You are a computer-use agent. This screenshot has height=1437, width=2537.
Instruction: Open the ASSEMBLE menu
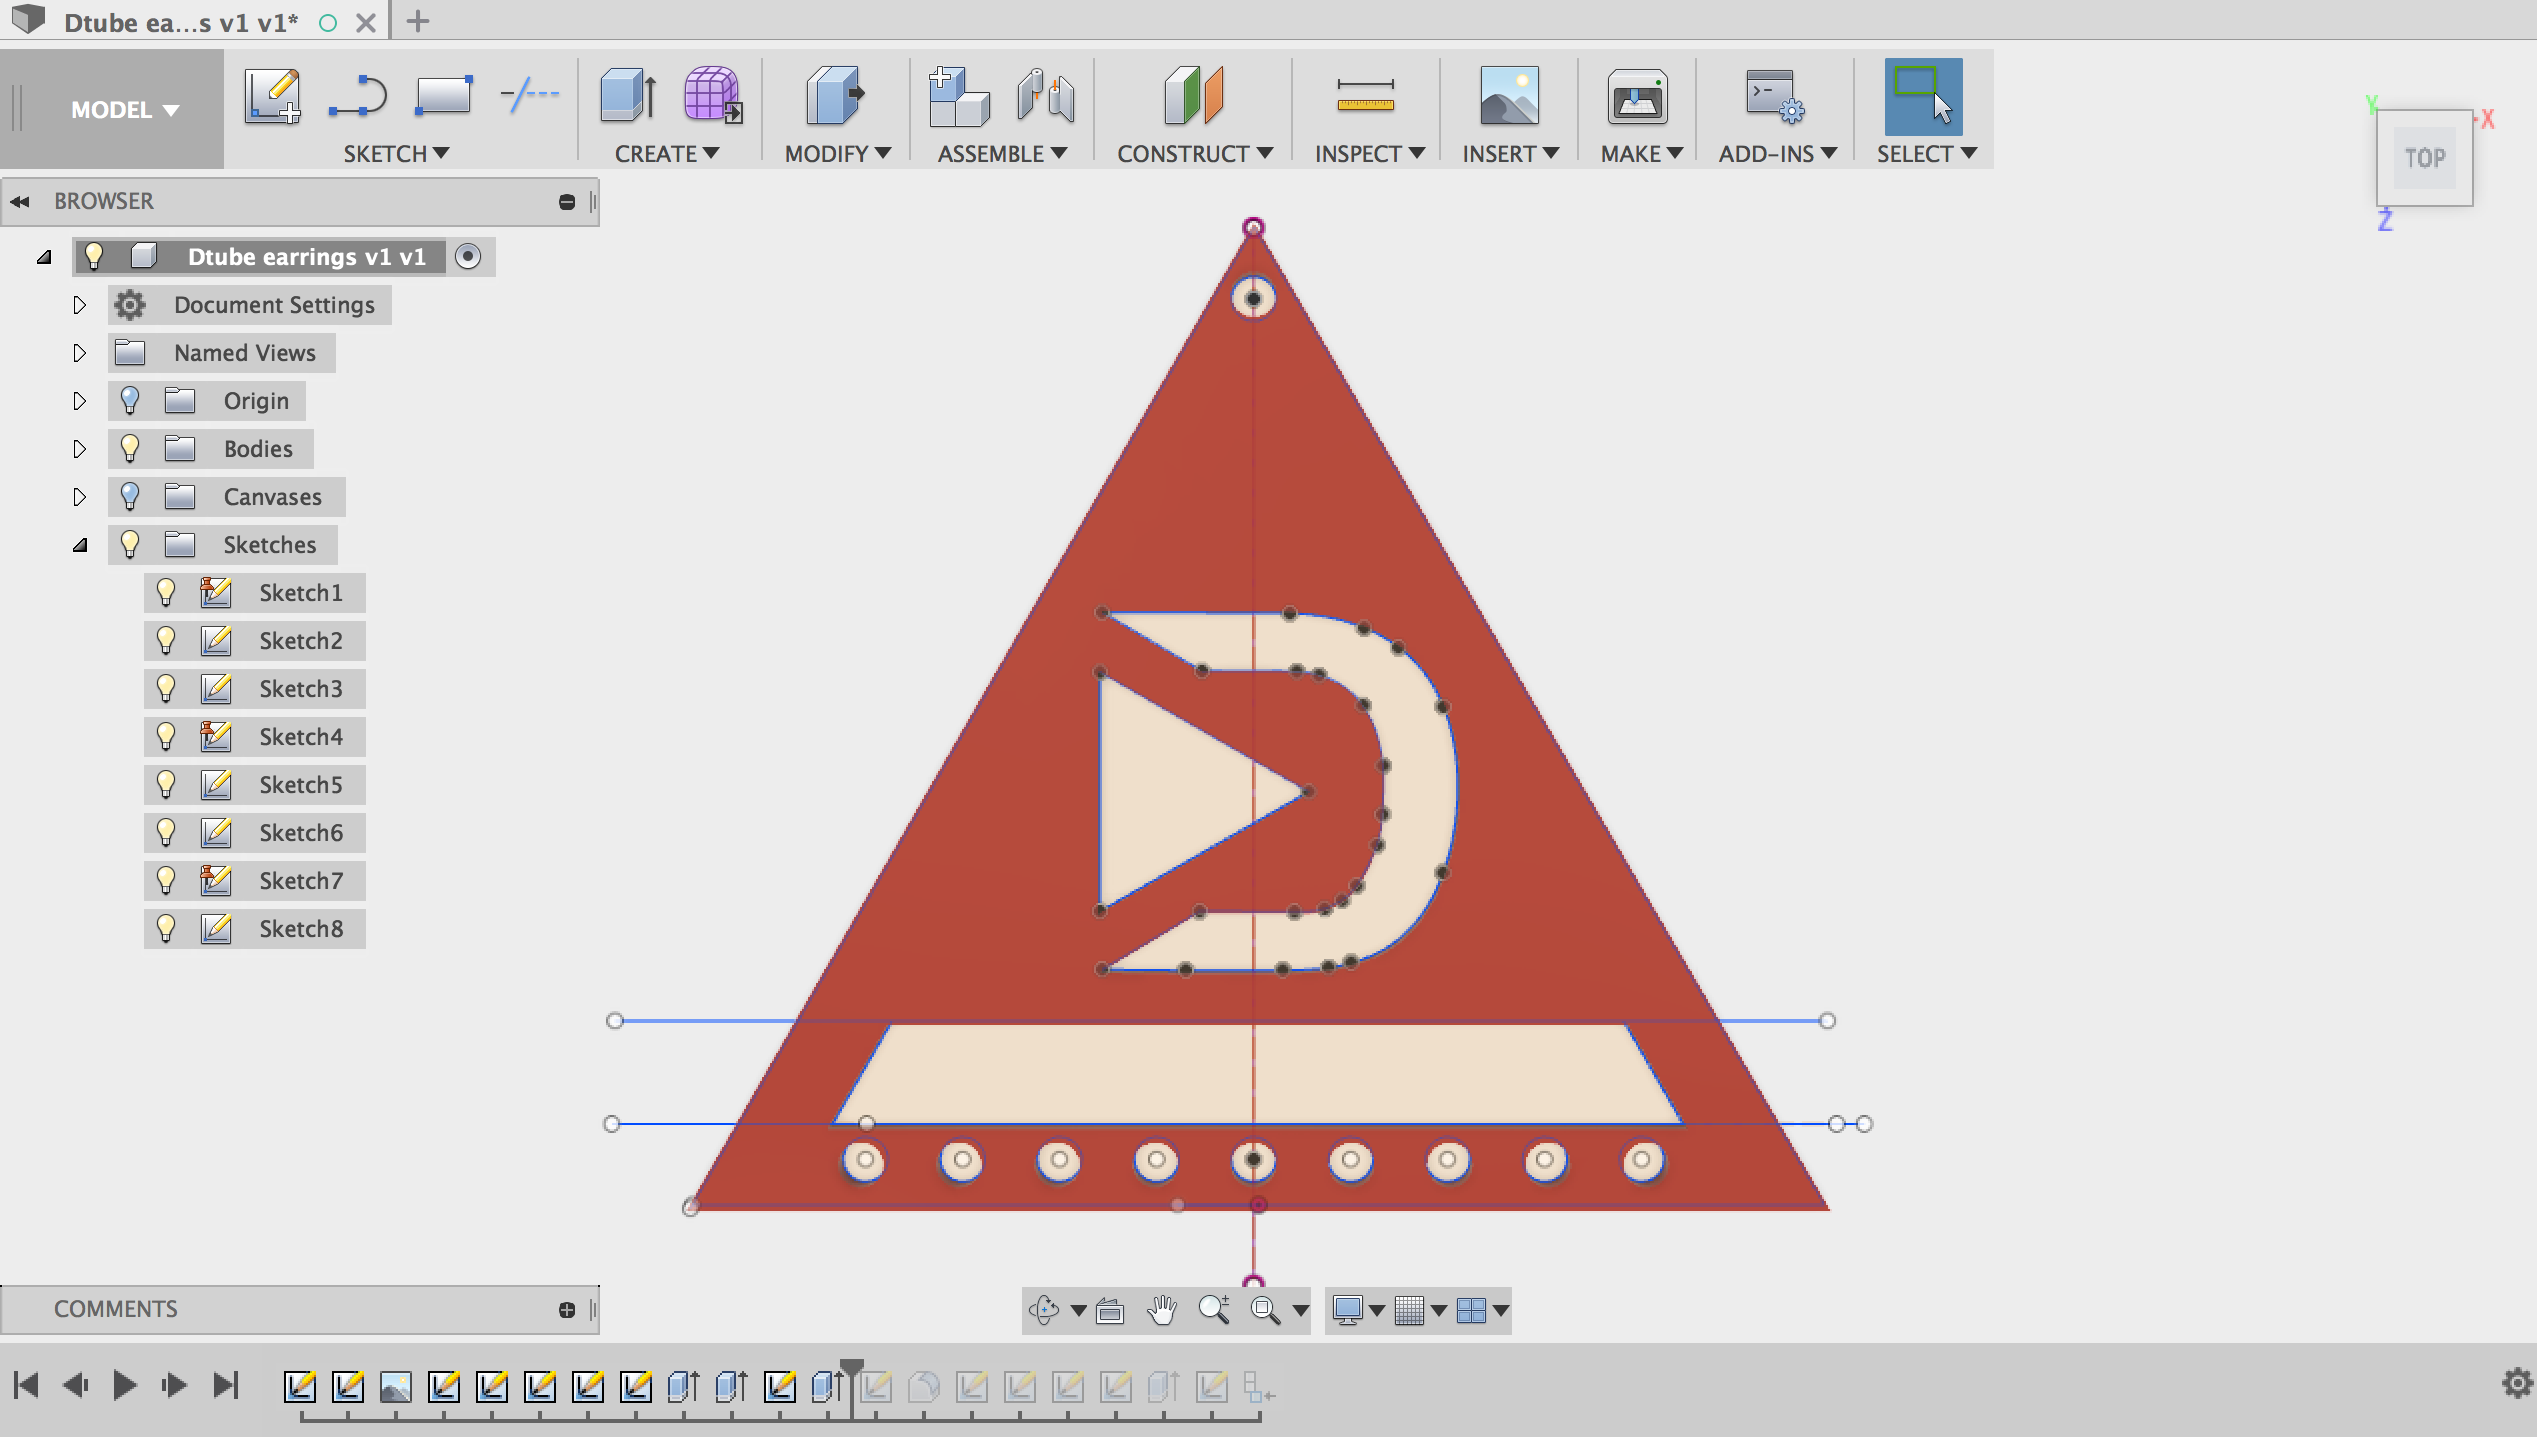[x=1002, y=154]
